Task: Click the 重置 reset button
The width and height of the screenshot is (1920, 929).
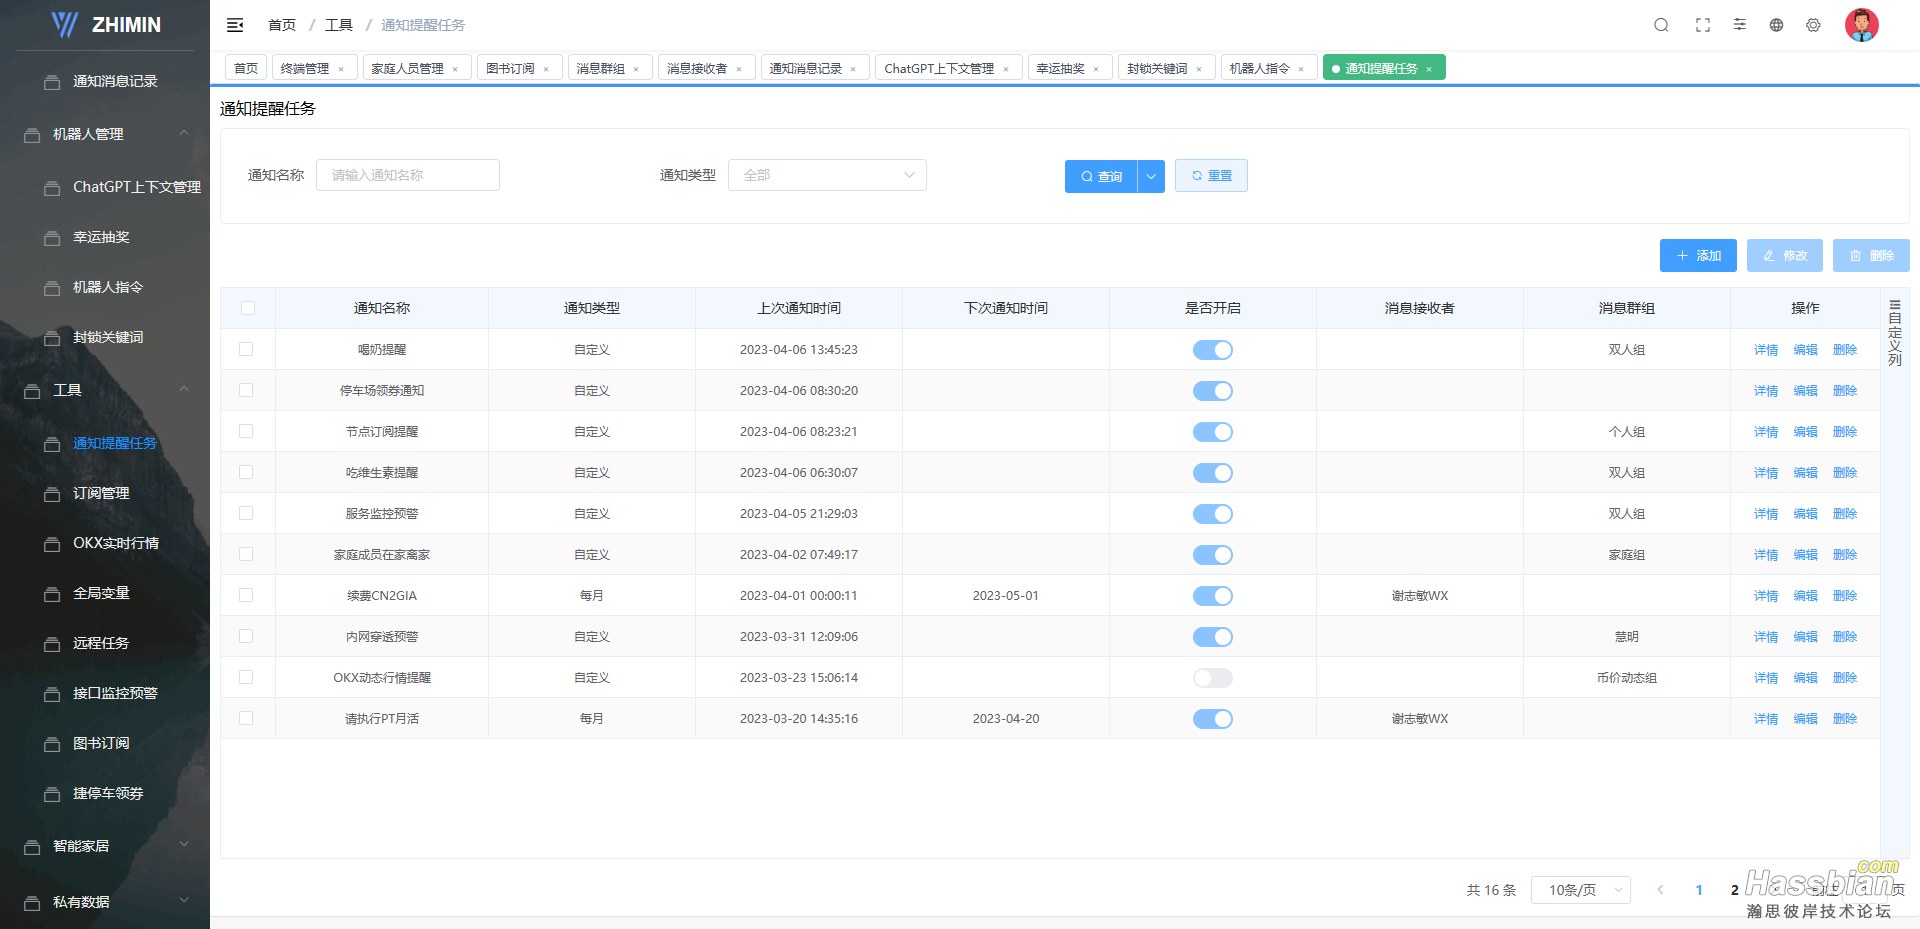Action: point(1211,176)
